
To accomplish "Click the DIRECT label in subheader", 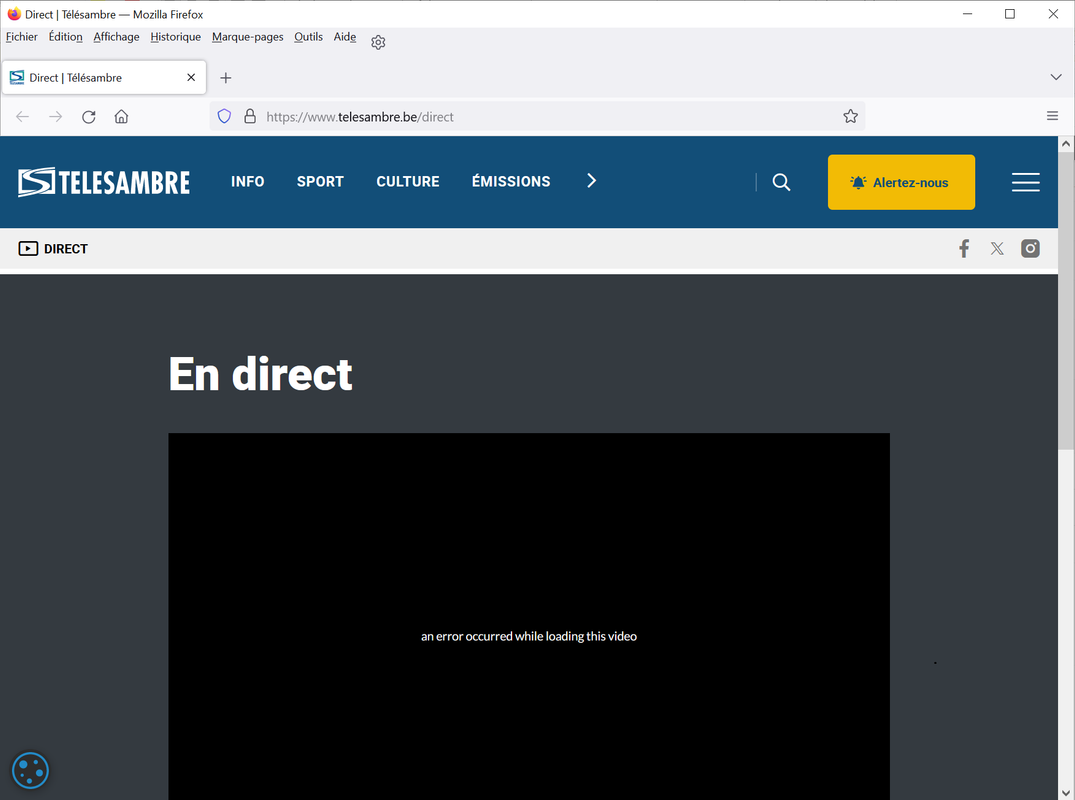I will (x=66, y=249).
